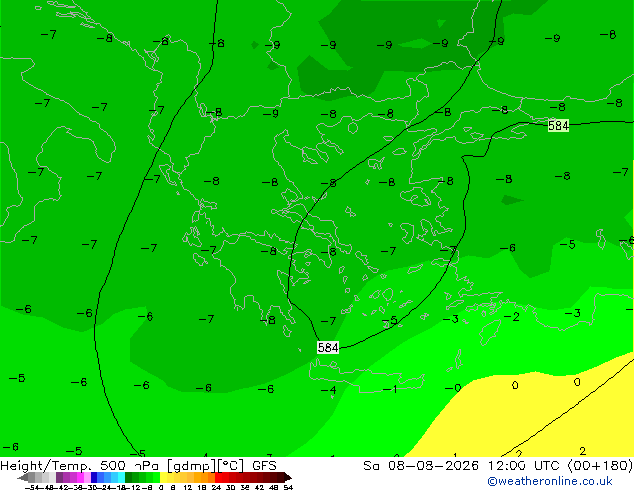Image resolution: width=634 pixels, height=490 pixels.
Task: Click the '12:00 UTC' time label
Action: [x=526, y=466]
